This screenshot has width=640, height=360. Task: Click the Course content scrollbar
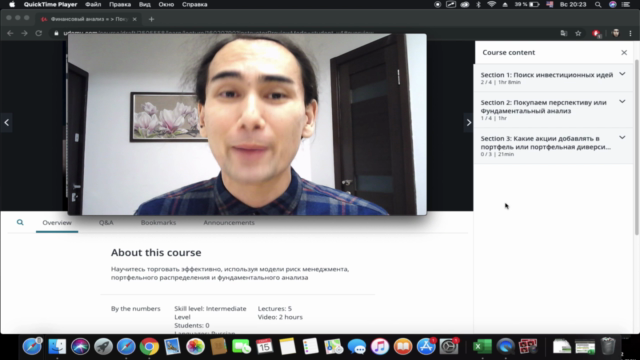pyautogui.click(x=636, y=147)
